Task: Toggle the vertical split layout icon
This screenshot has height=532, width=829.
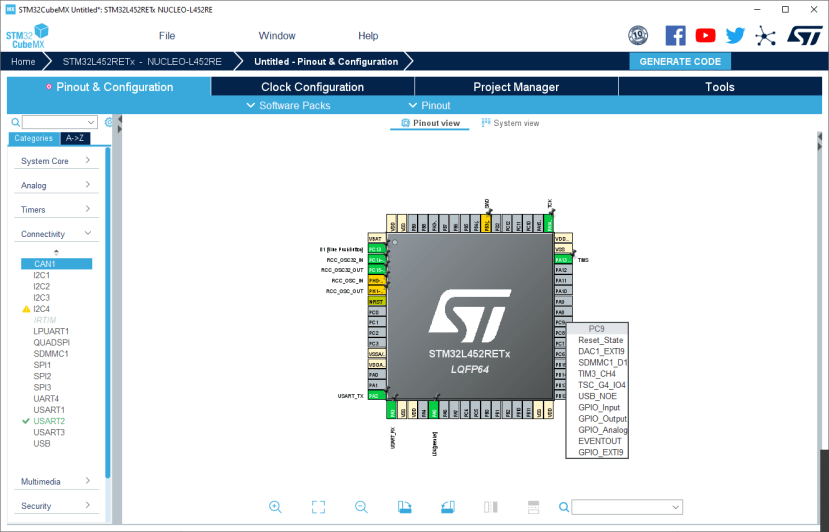Action: [x=491, y=507]
